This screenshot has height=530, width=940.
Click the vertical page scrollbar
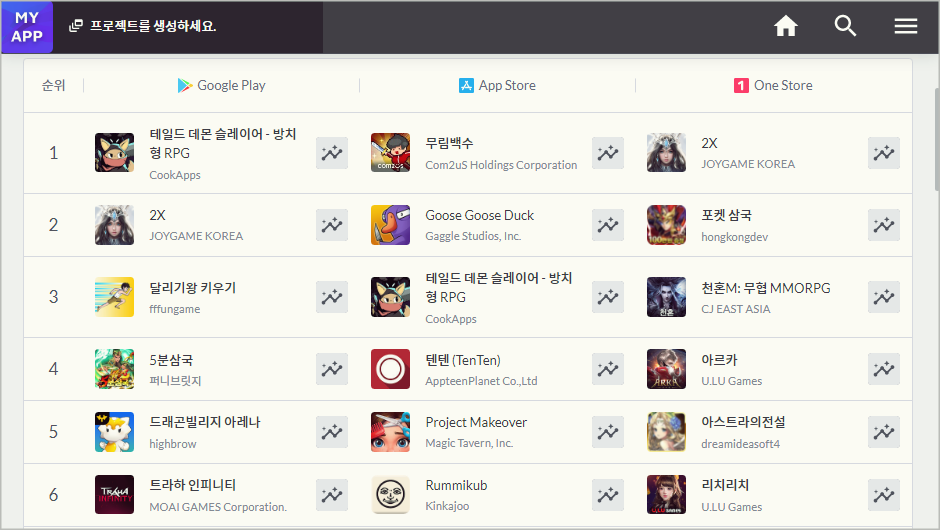pyautogui.click(x=936, y=139)
